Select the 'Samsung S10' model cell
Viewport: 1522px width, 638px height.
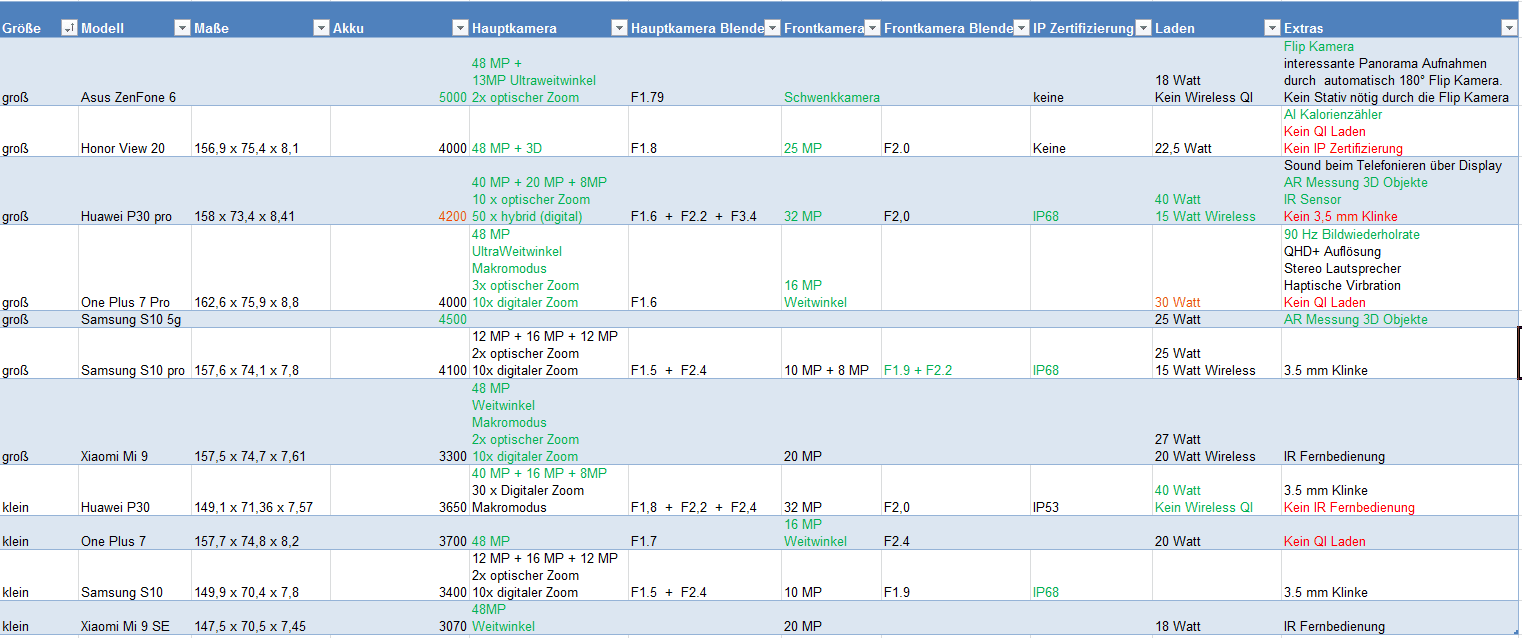click(134, 575)
